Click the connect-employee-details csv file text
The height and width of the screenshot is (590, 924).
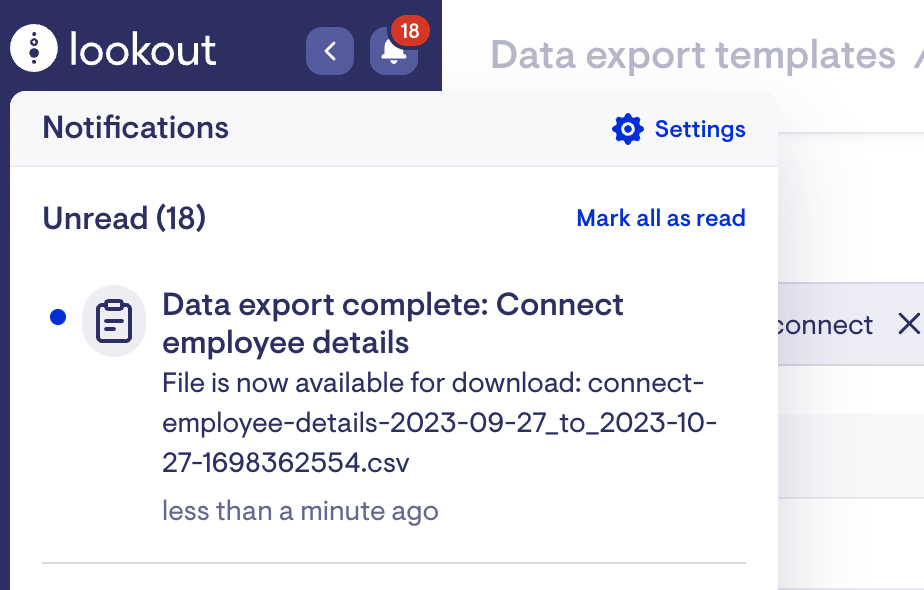point(439,423)
